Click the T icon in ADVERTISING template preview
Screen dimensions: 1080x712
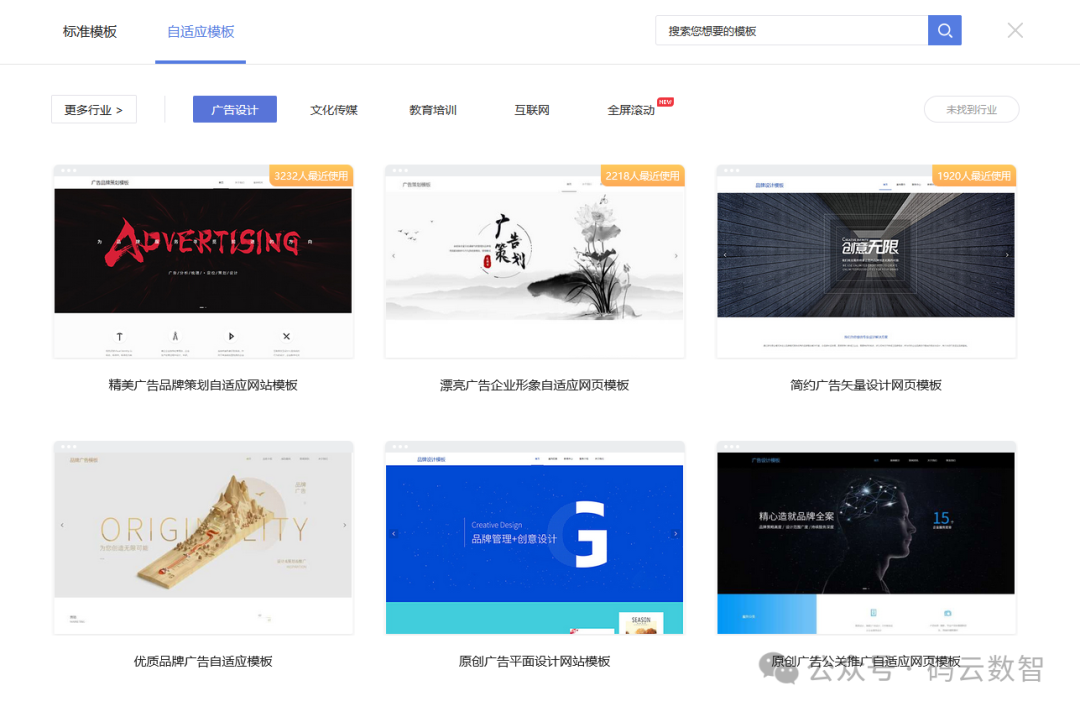[120, 337]
